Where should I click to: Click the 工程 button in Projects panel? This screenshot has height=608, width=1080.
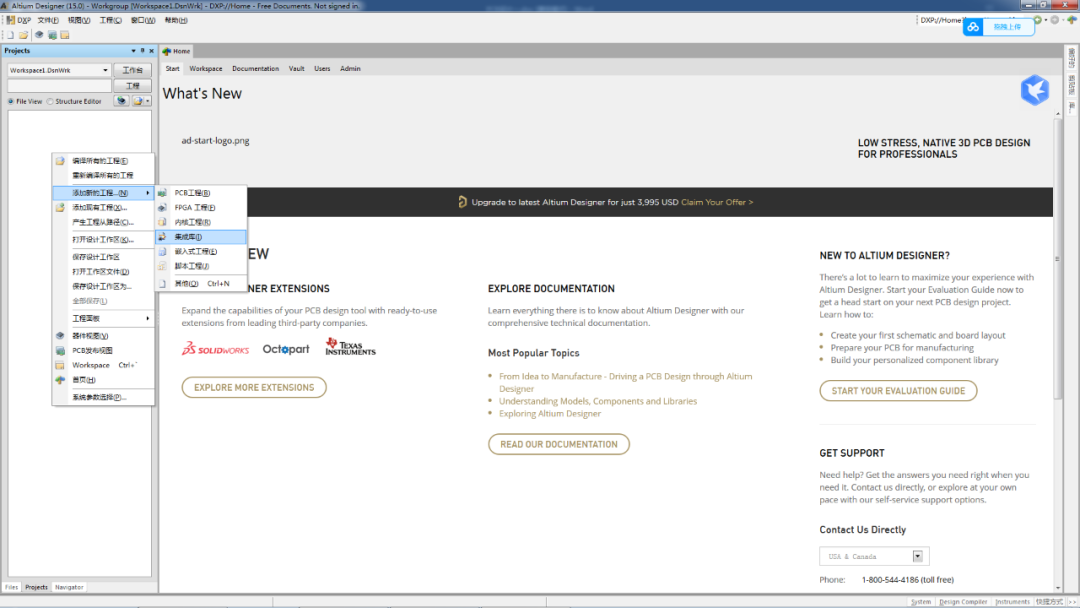pyautogui.click(x=132, y=85)
